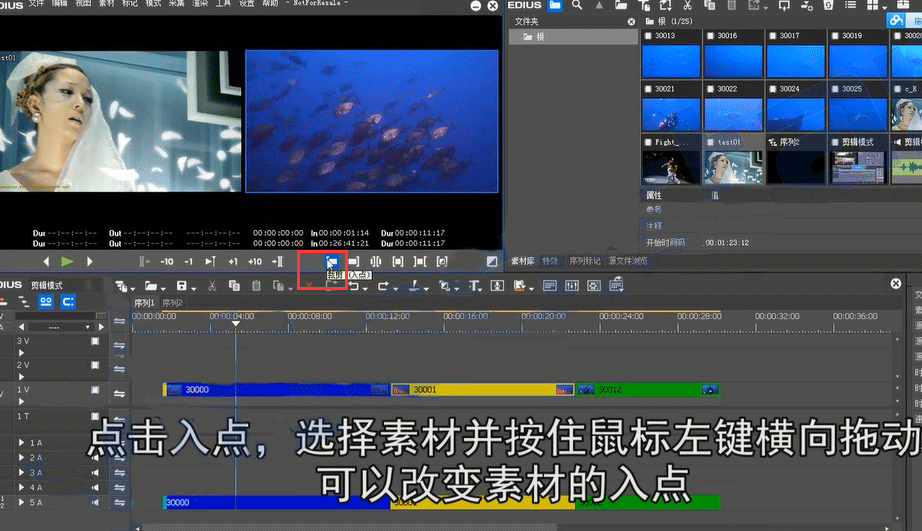The image size is (922, 531).
Task: Expand the 1 V track
Action: [22, 402]
